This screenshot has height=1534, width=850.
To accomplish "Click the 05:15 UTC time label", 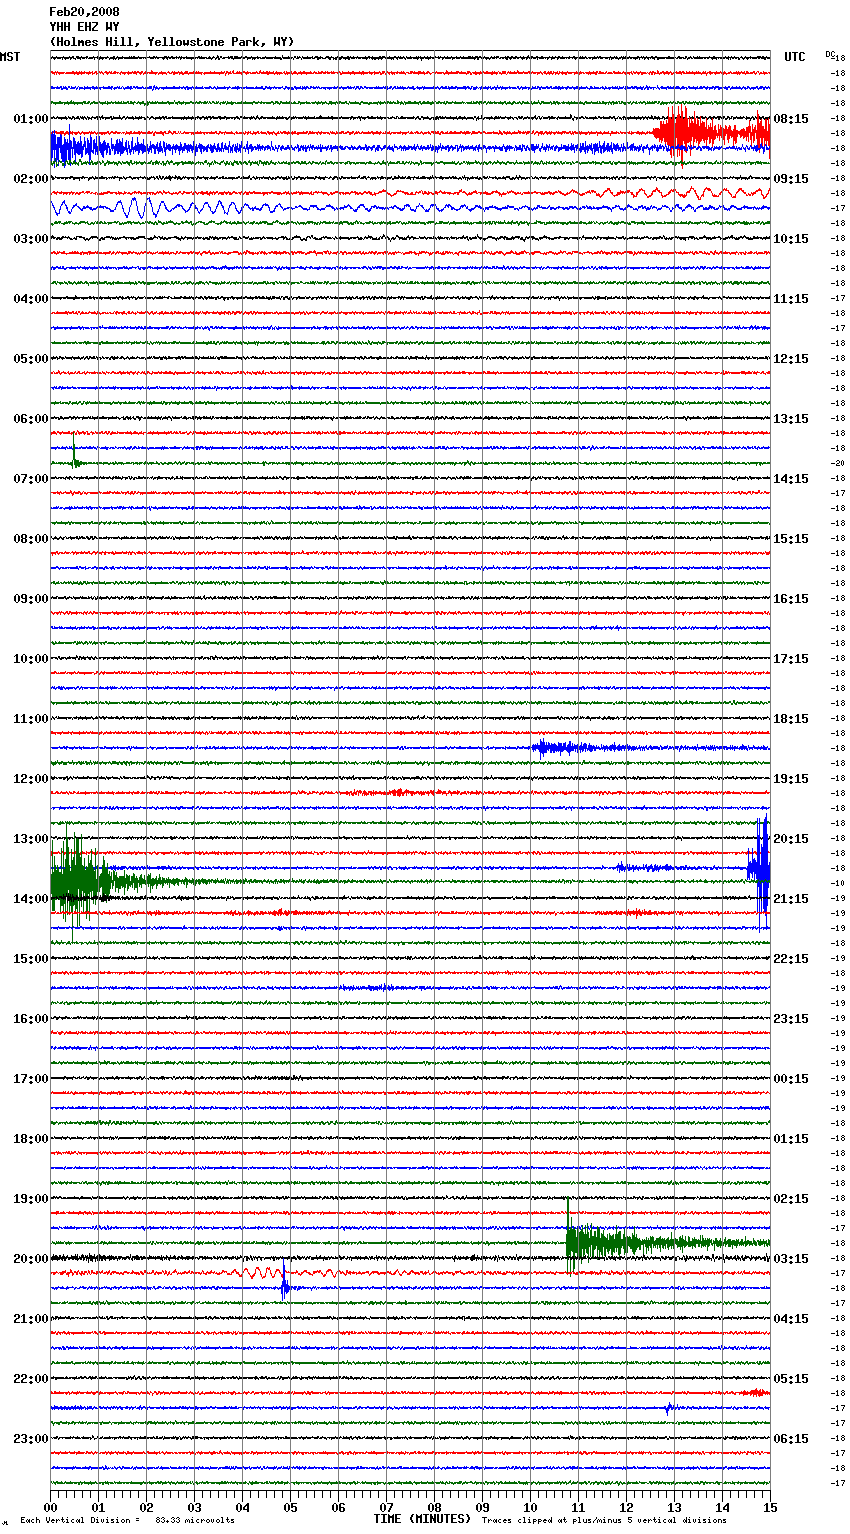I will click(x=791, y=1379).
